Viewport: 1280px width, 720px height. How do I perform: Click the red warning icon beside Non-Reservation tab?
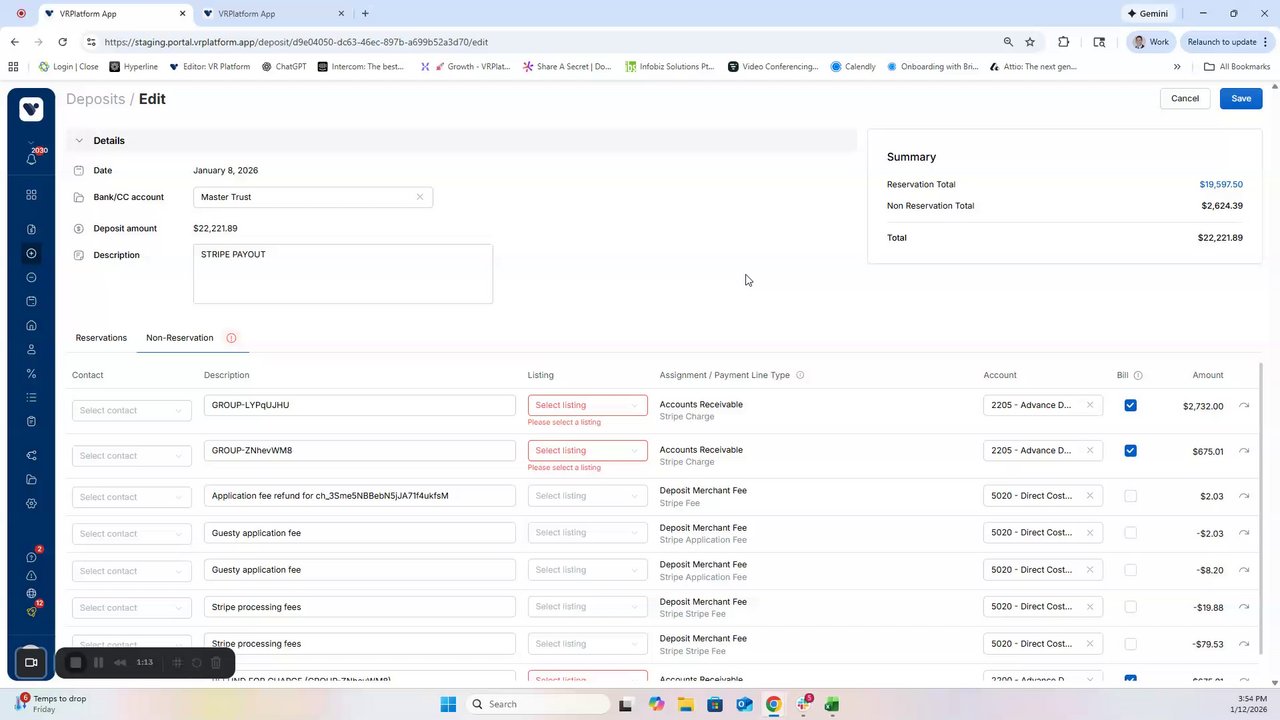click(x=231, y=338)
